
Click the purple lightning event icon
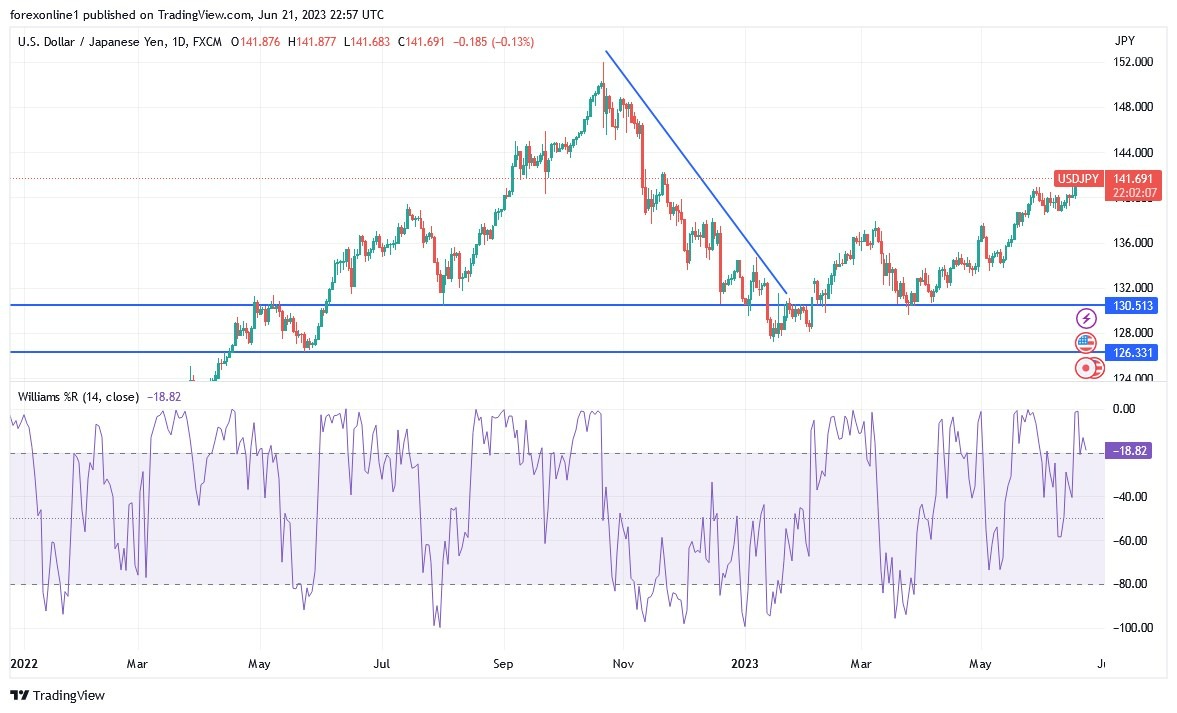[1086, 318]
